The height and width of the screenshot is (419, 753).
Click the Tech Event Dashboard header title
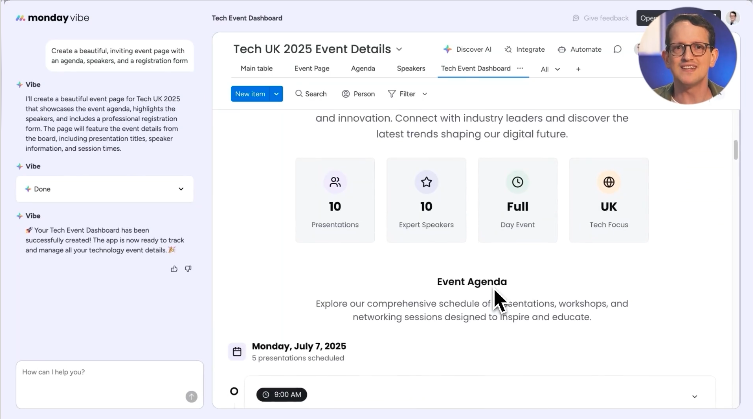coord(247,18)
